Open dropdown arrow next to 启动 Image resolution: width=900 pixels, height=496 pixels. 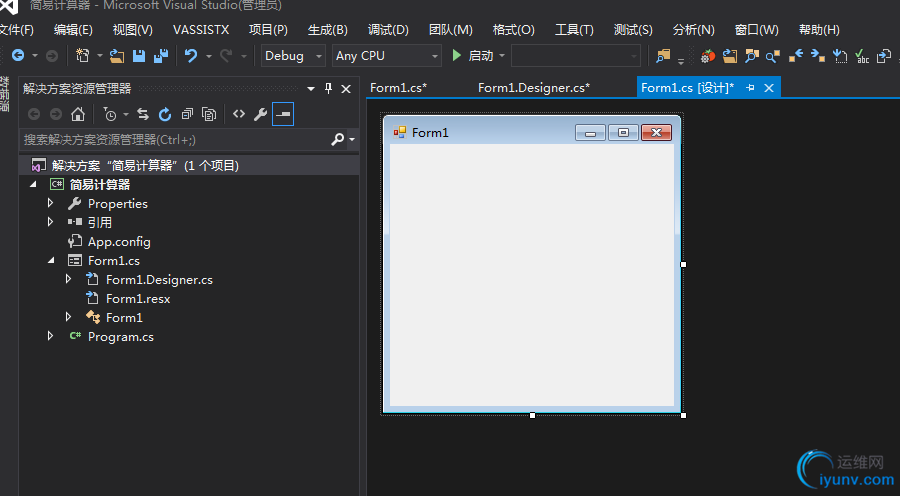point(502,56)
